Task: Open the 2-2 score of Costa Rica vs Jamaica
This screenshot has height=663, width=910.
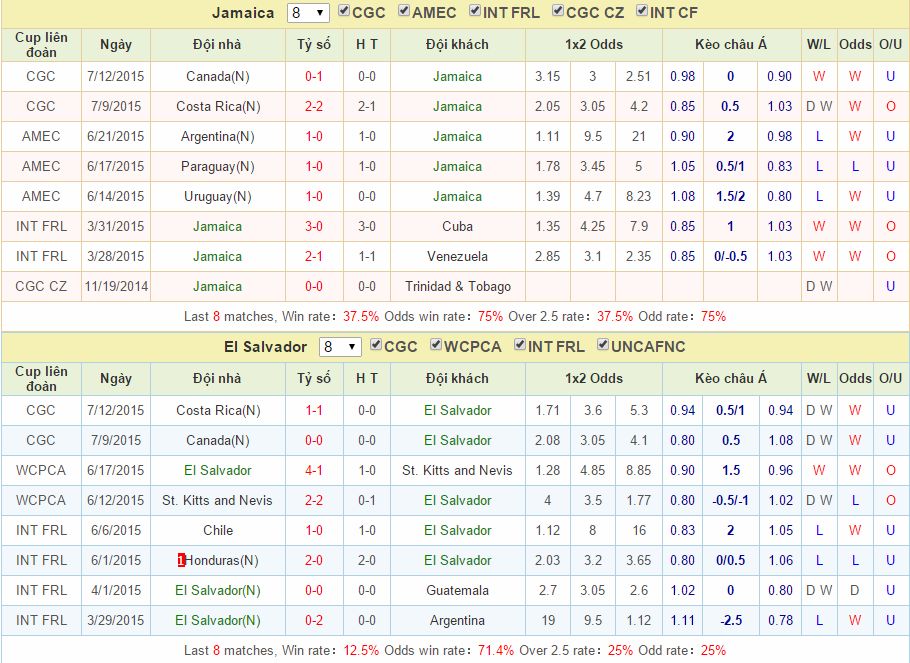Action: (x=314, y=106)
